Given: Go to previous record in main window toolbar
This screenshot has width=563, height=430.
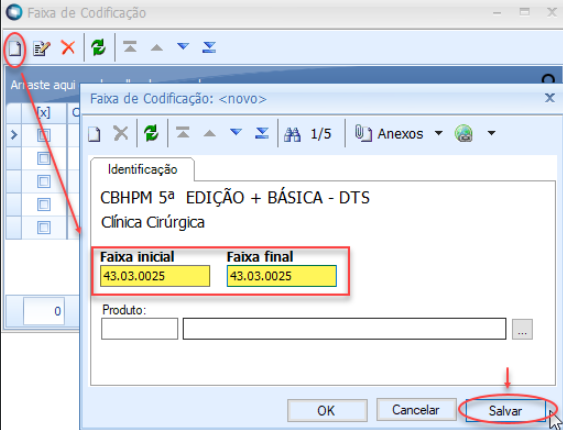Looking at the screenshot, I should point(157,47).
